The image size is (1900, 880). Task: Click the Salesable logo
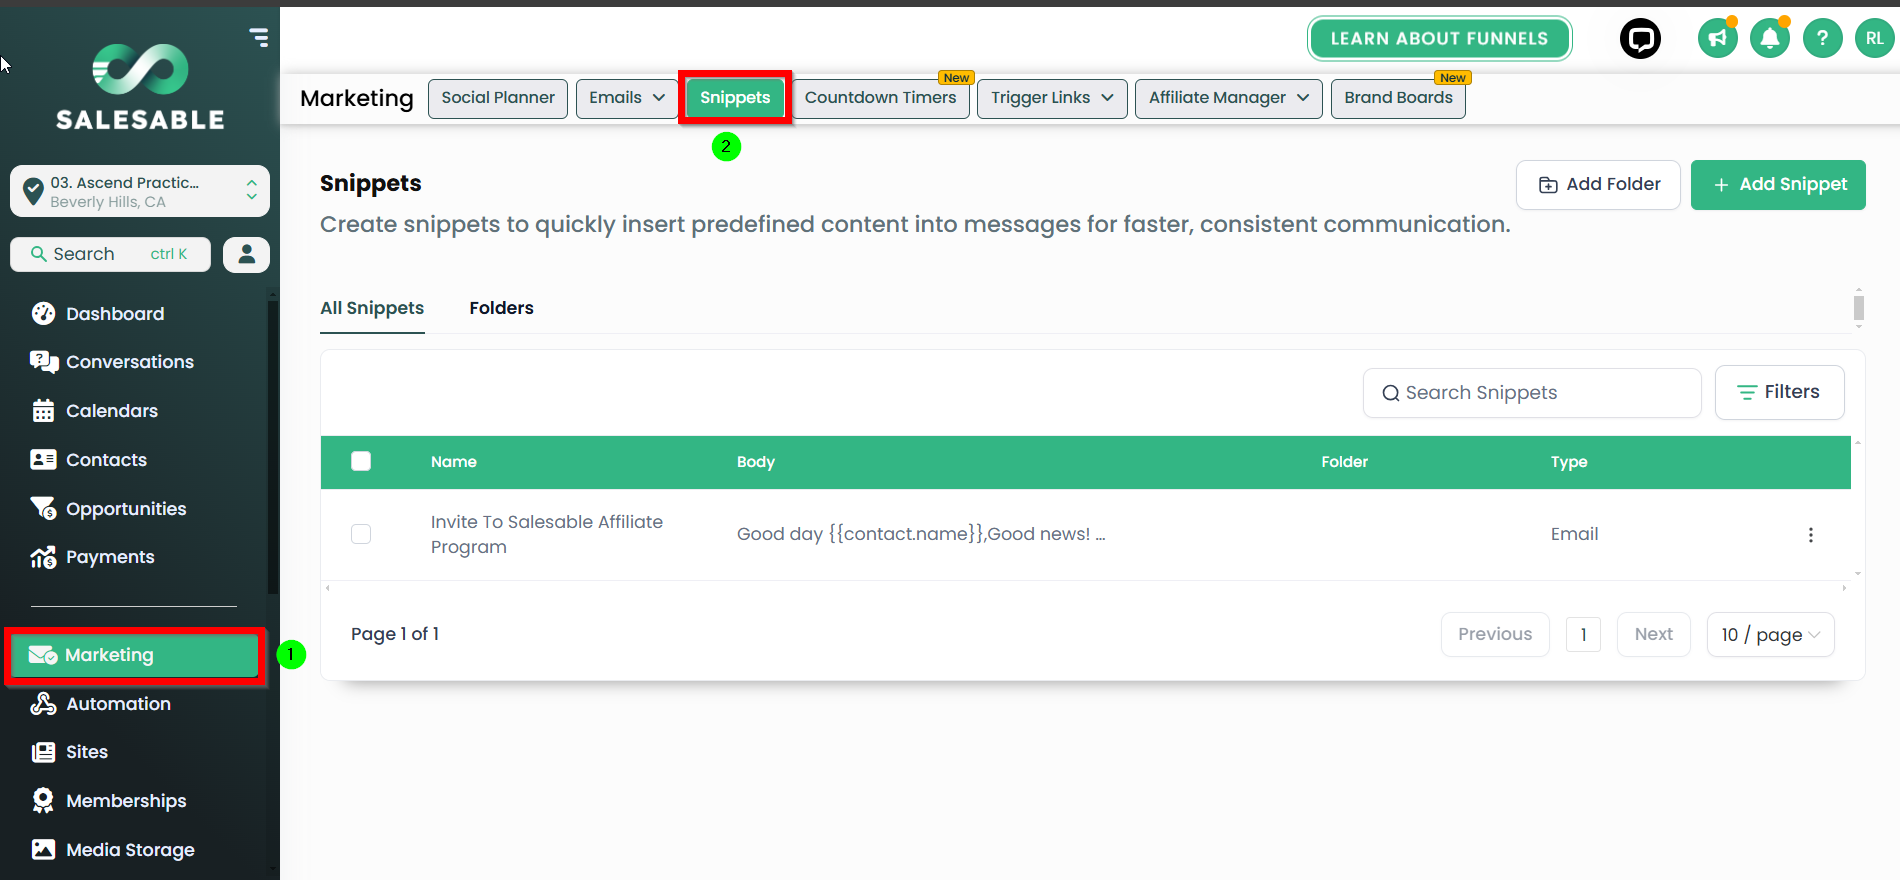(140, 88)
